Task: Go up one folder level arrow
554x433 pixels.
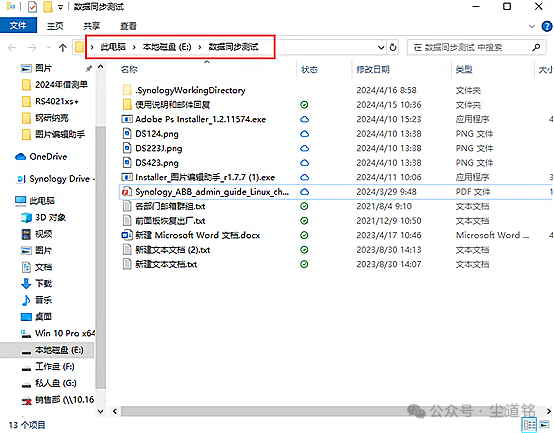Action: click(63, 48)
